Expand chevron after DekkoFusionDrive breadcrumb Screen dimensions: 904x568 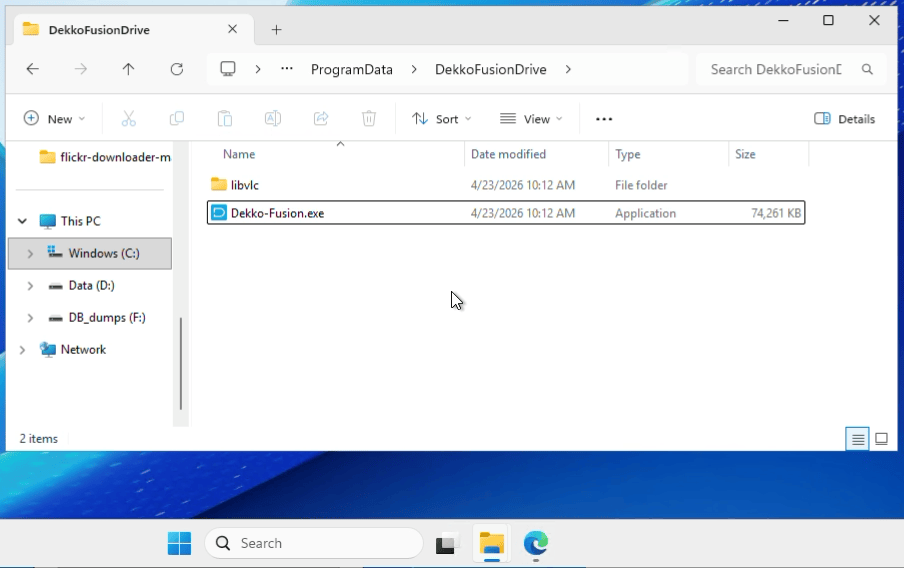(x=568, y=69)
